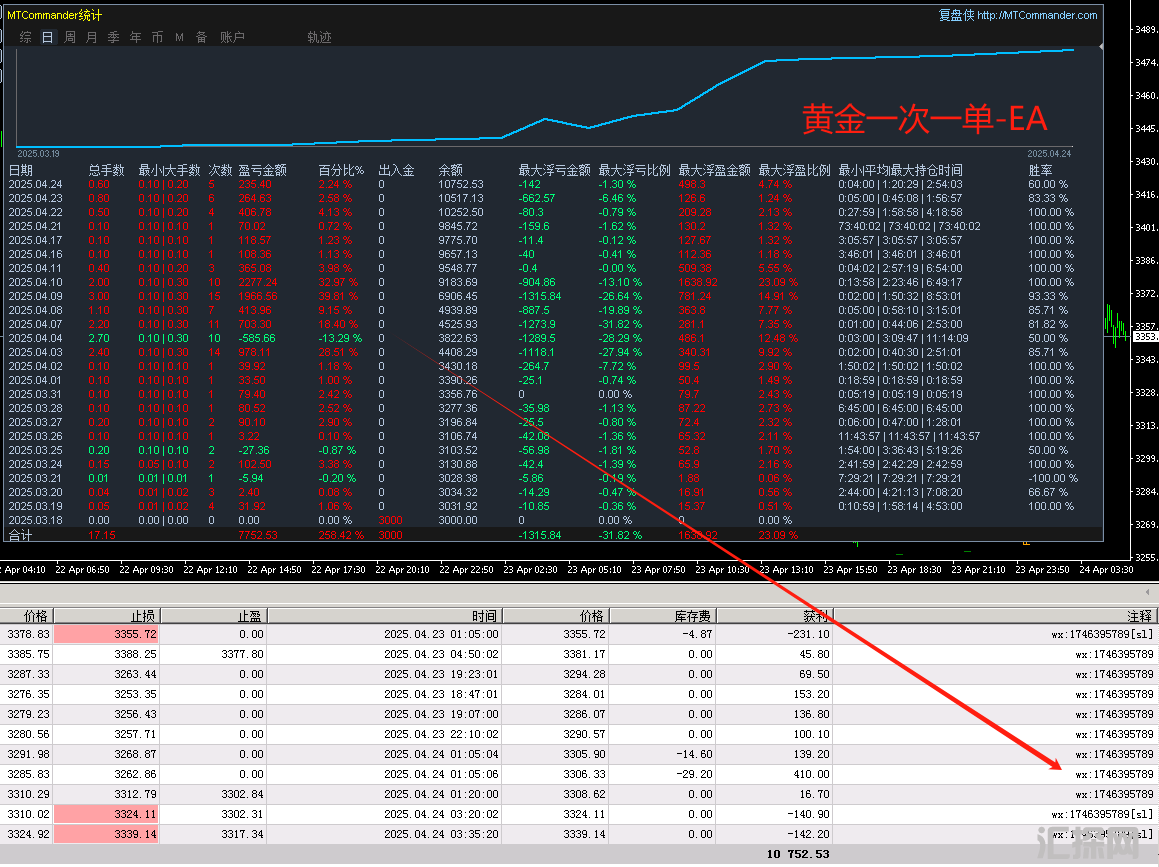Click the MTCommander统计 panel title

point(55,15)
